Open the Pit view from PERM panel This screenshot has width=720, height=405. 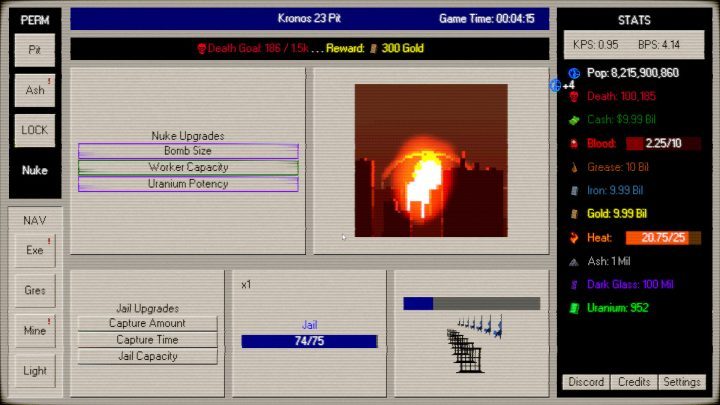(x=35, y=49)
